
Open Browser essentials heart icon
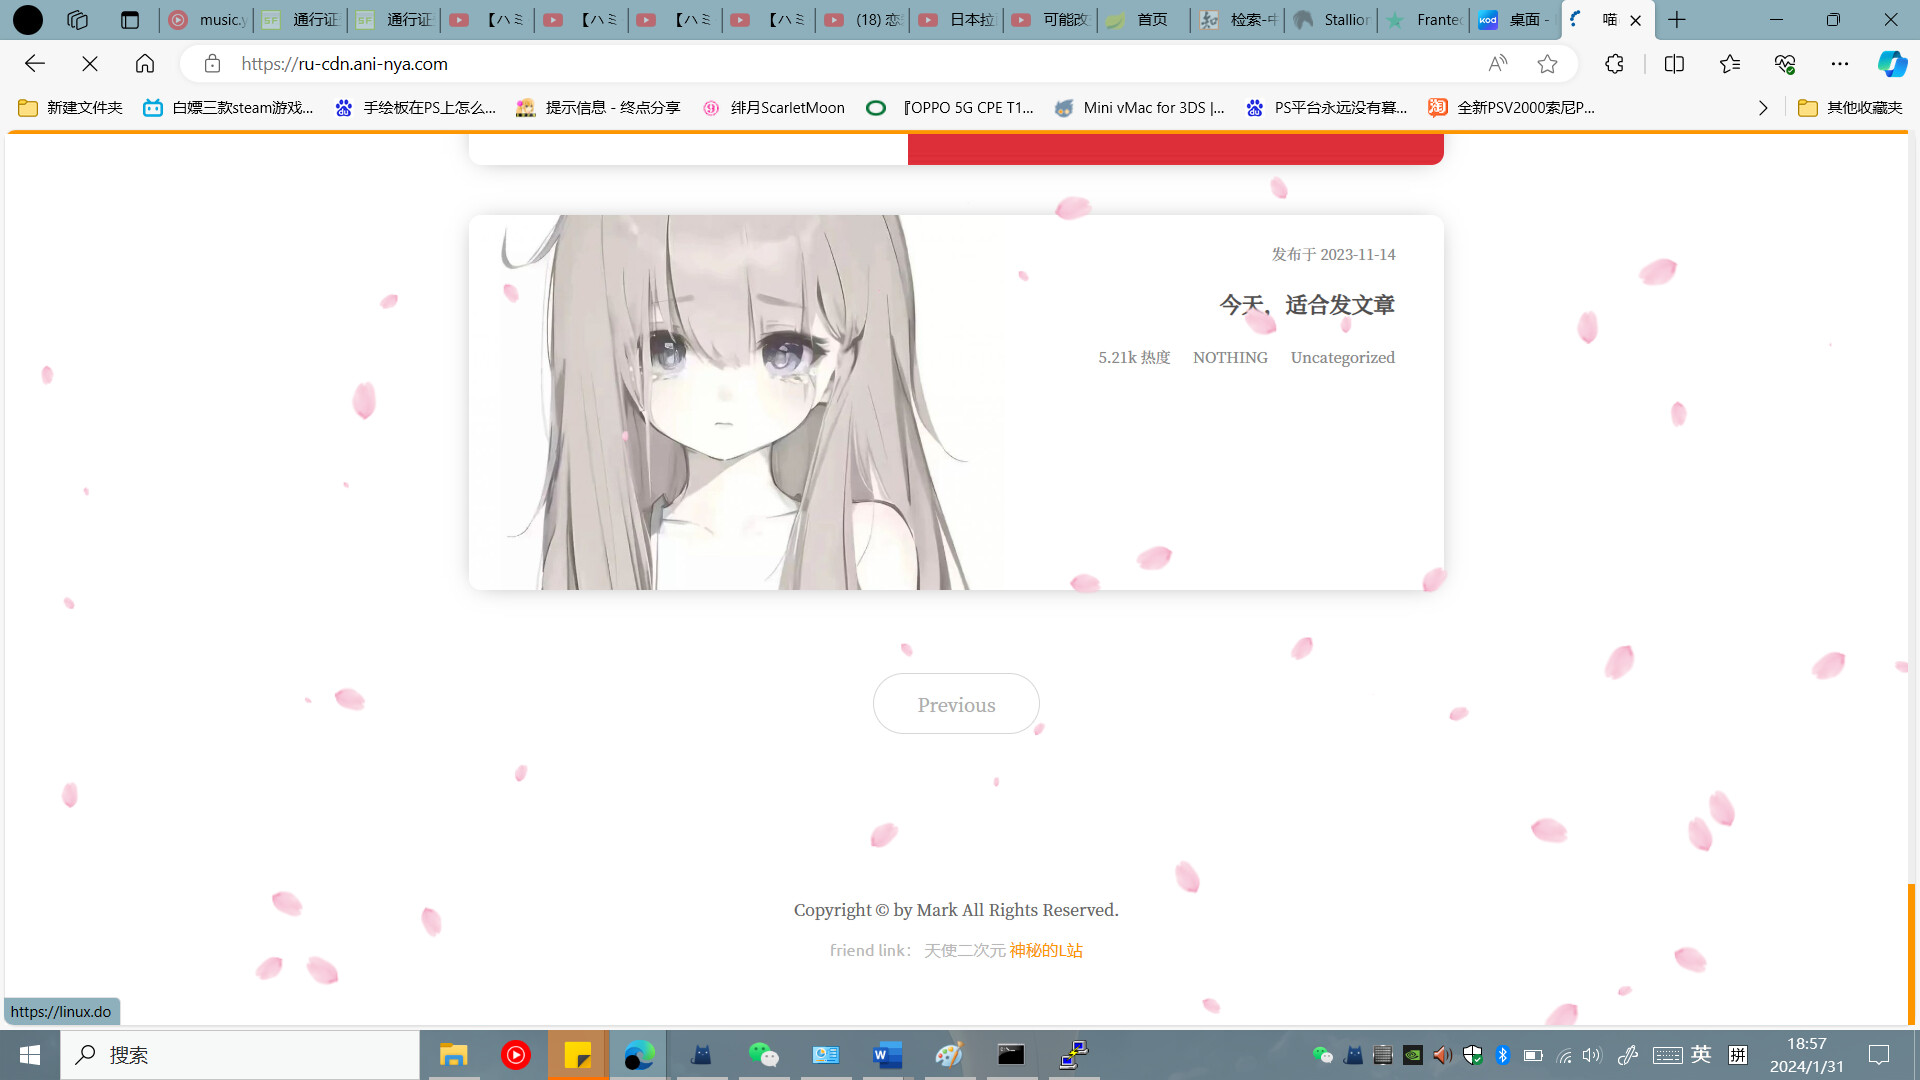pos(1785,64)
